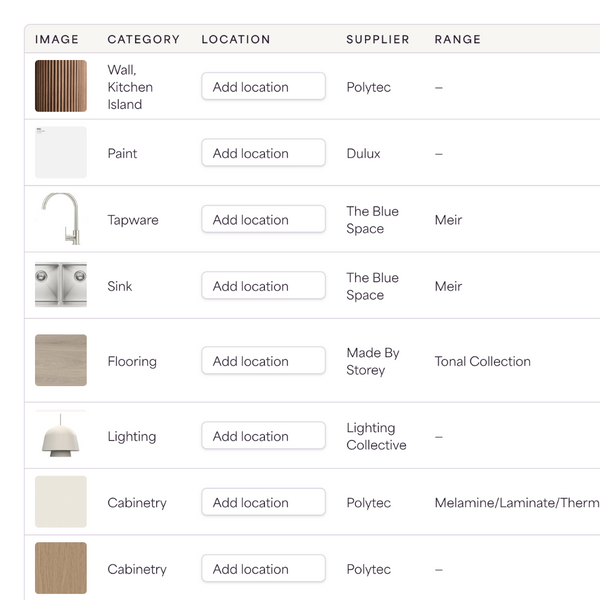View the double bowl sink image
The image size is (600, 600).
(x=61, y=285)
